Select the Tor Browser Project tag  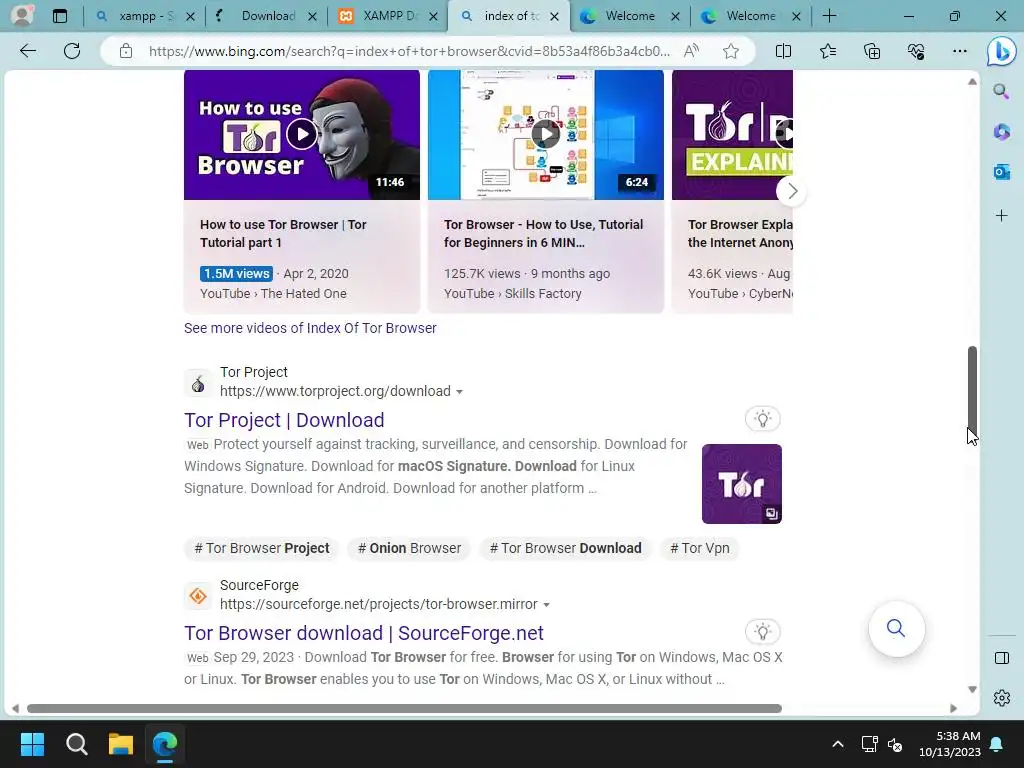262,548
